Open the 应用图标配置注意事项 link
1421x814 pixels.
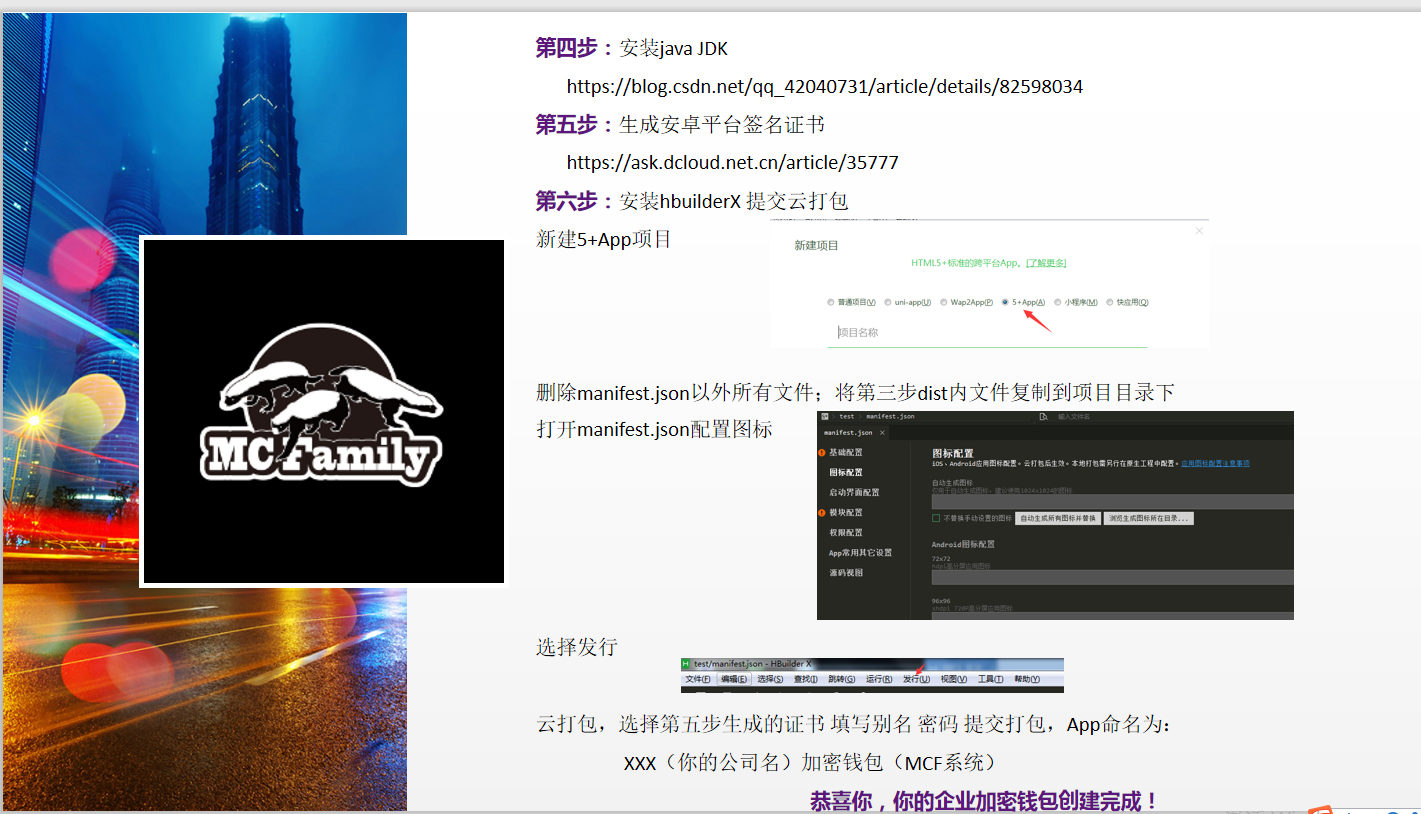1215,463
